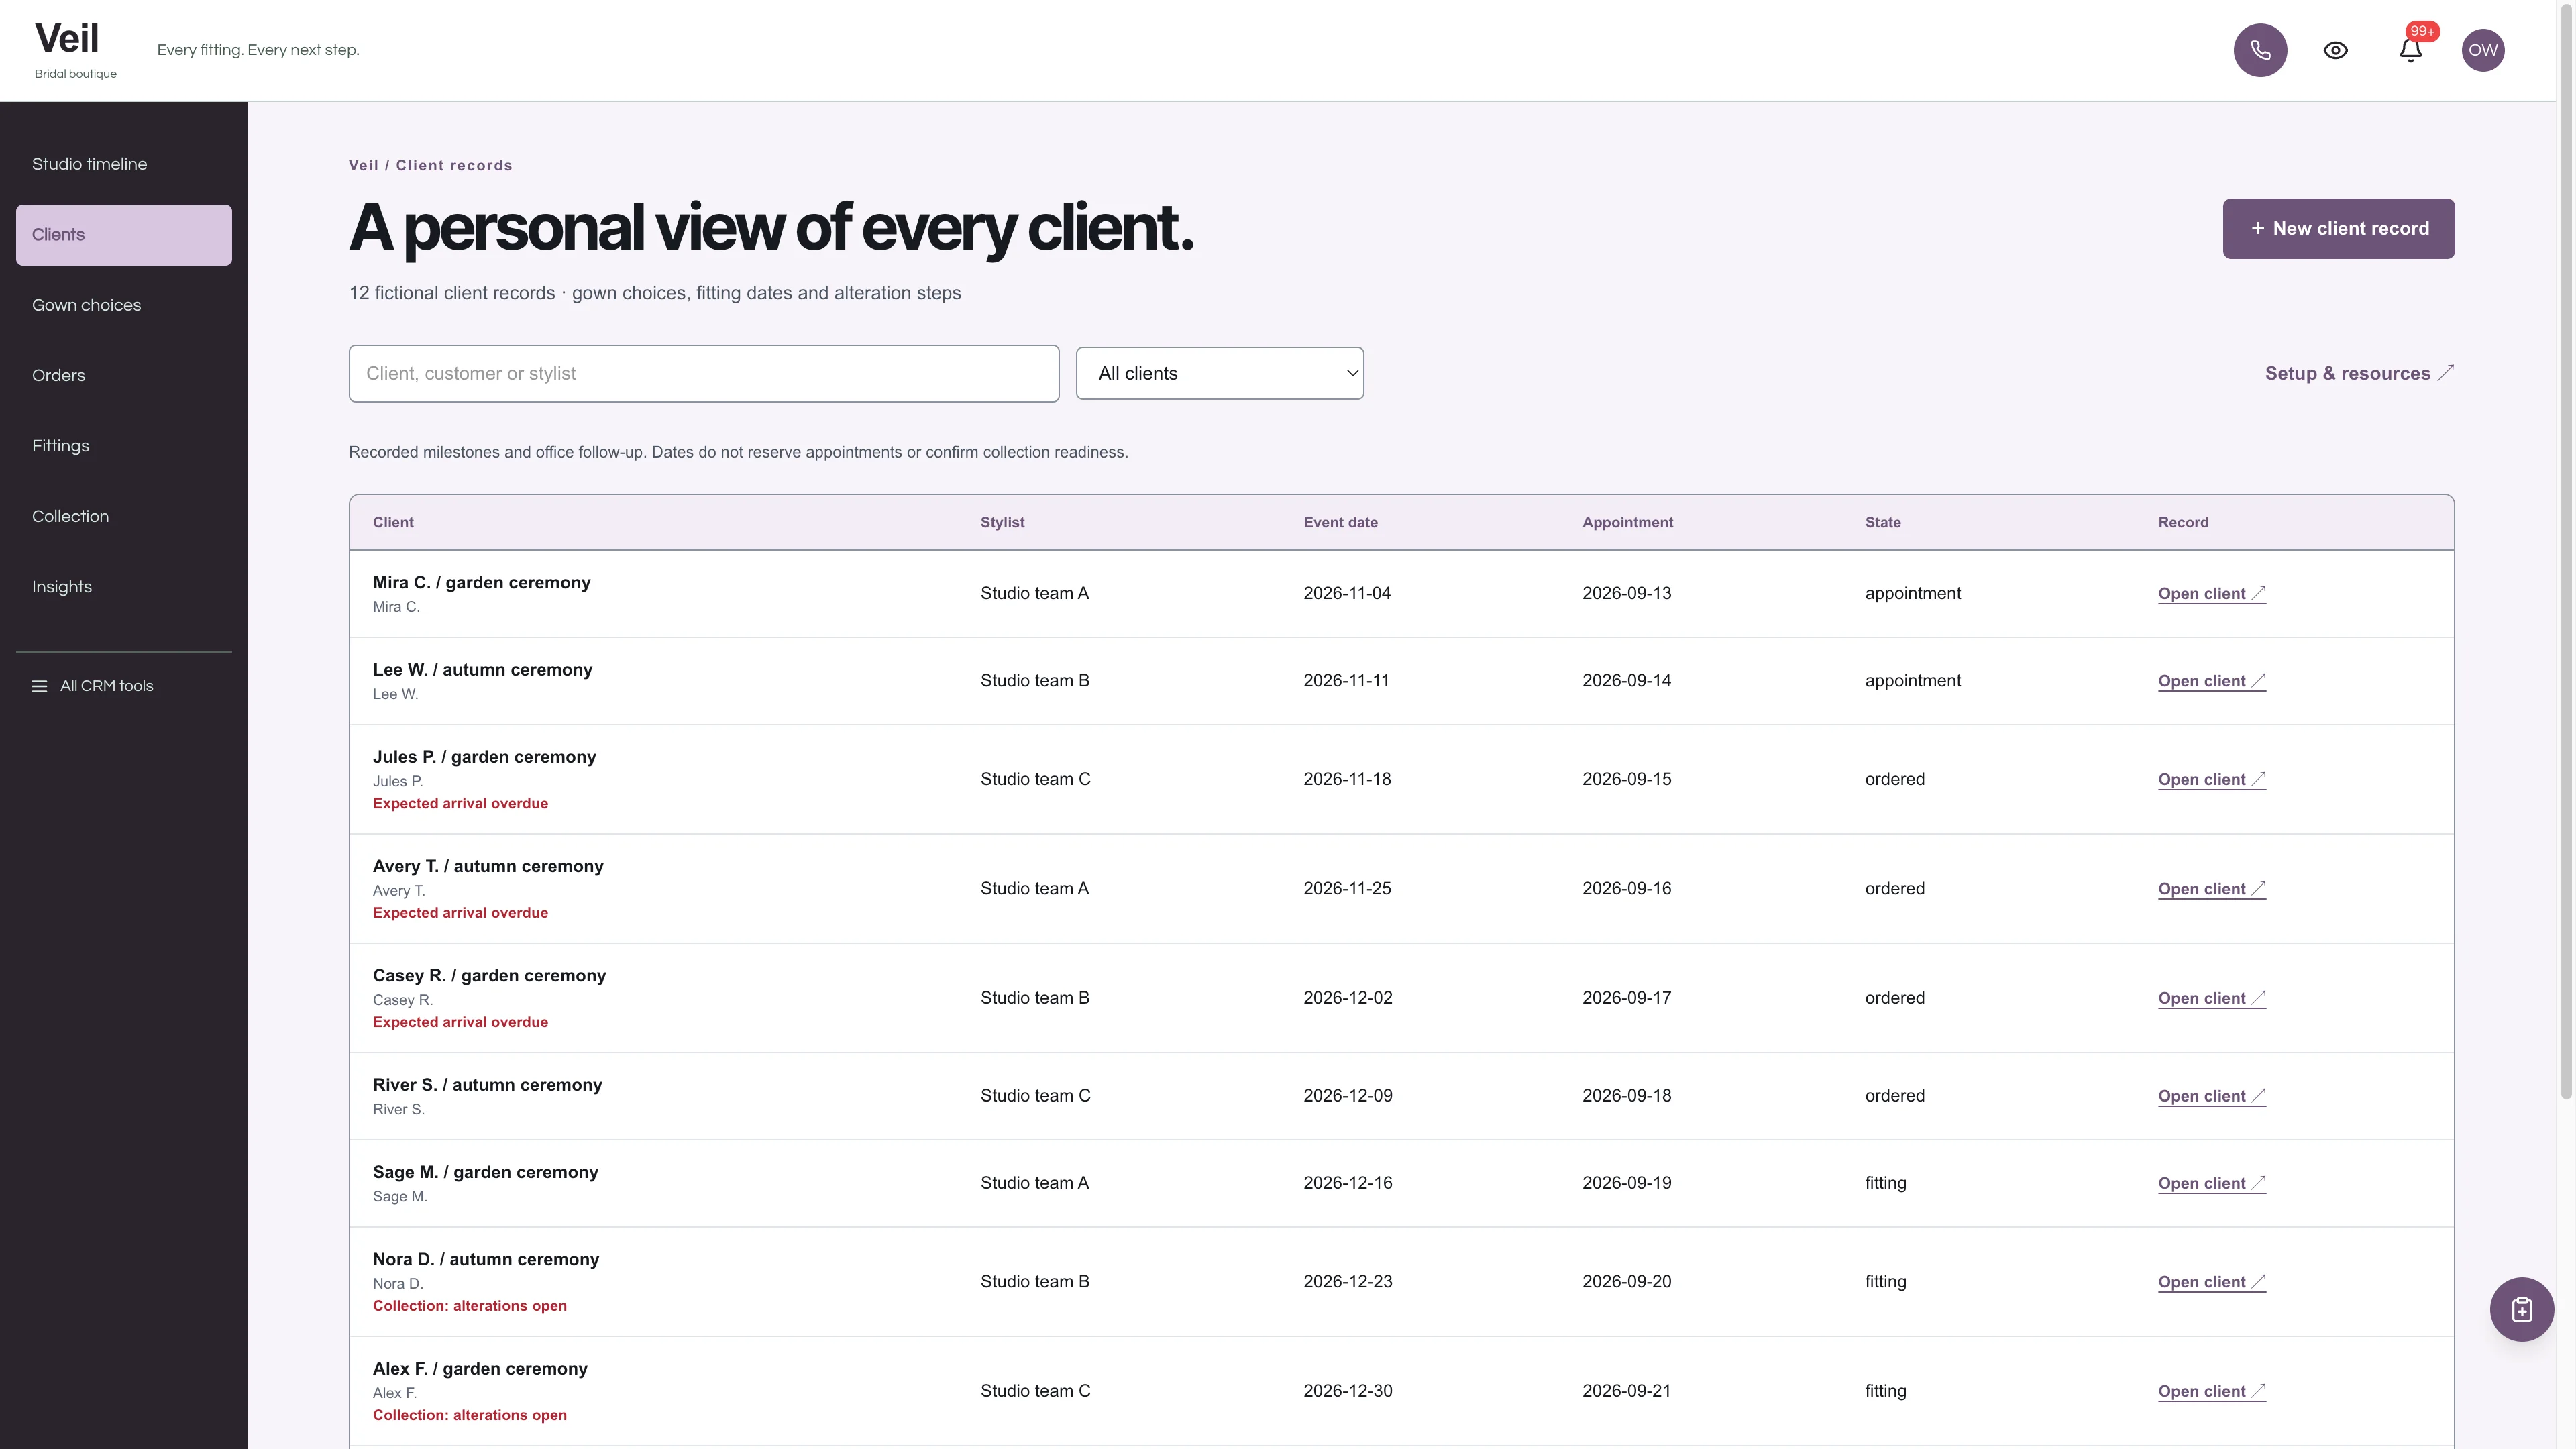Screen dimensions: 2576x1449
Task: Open client record for Sage M.
Action: [x=2211, y=1183]
